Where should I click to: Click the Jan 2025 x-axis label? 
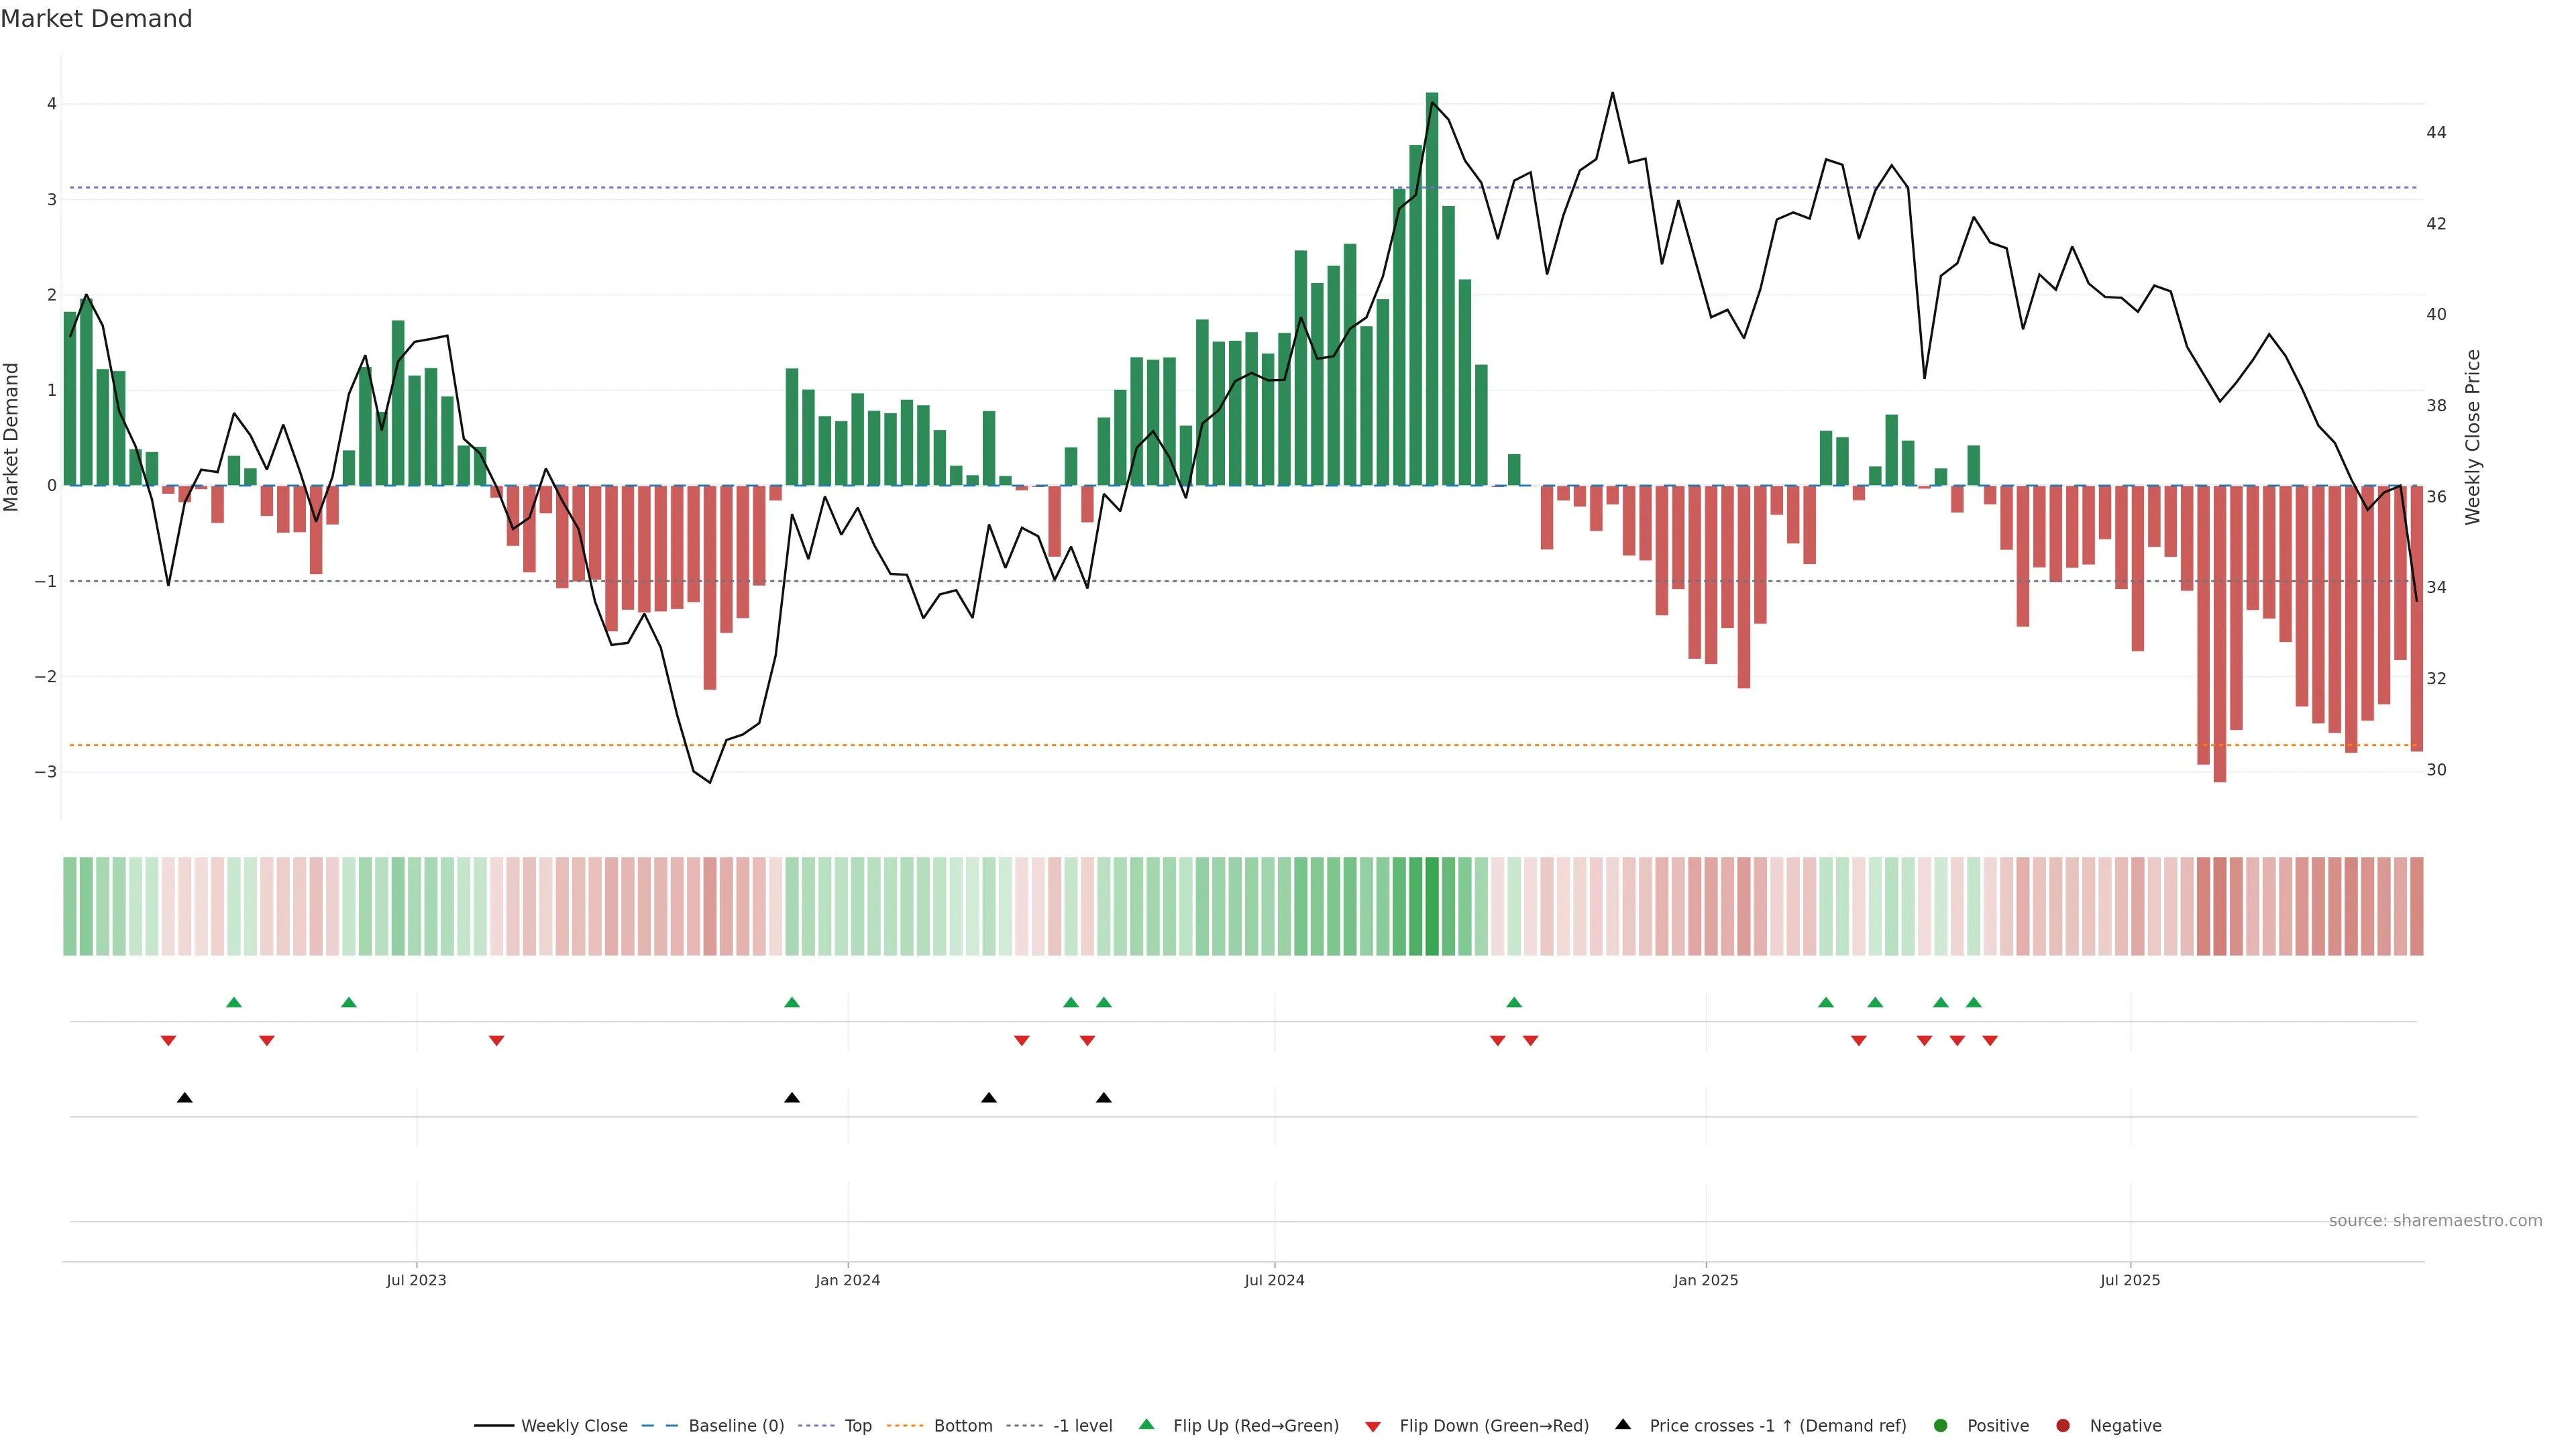(1705, 1280)
